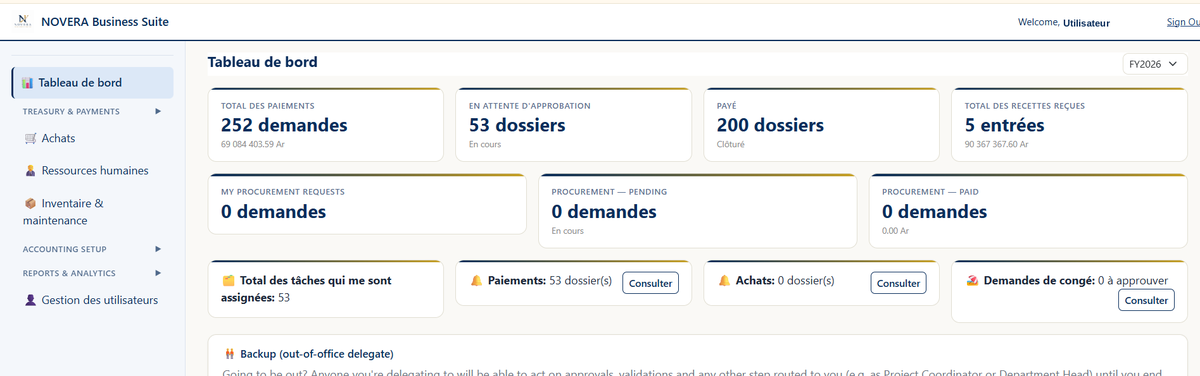Click the shopping cart icon beside Achats
This screenshot has width=1200, height=376.
click(30, 139)
